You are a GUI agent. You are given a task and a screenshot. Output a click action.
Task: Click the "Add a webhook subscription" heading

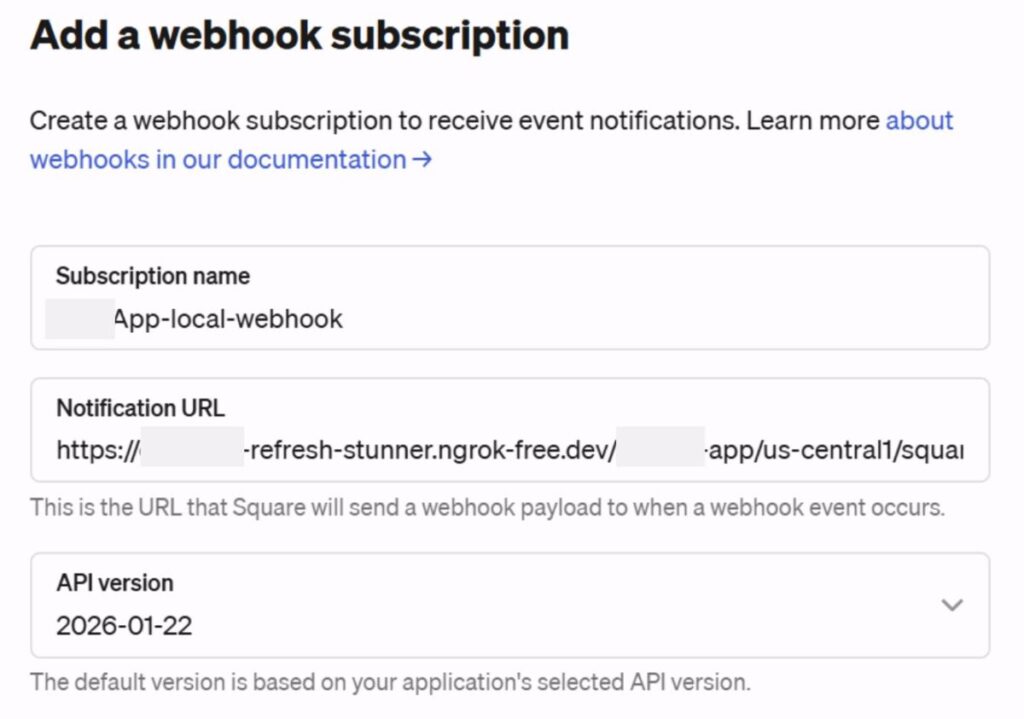tap(299, 36)
